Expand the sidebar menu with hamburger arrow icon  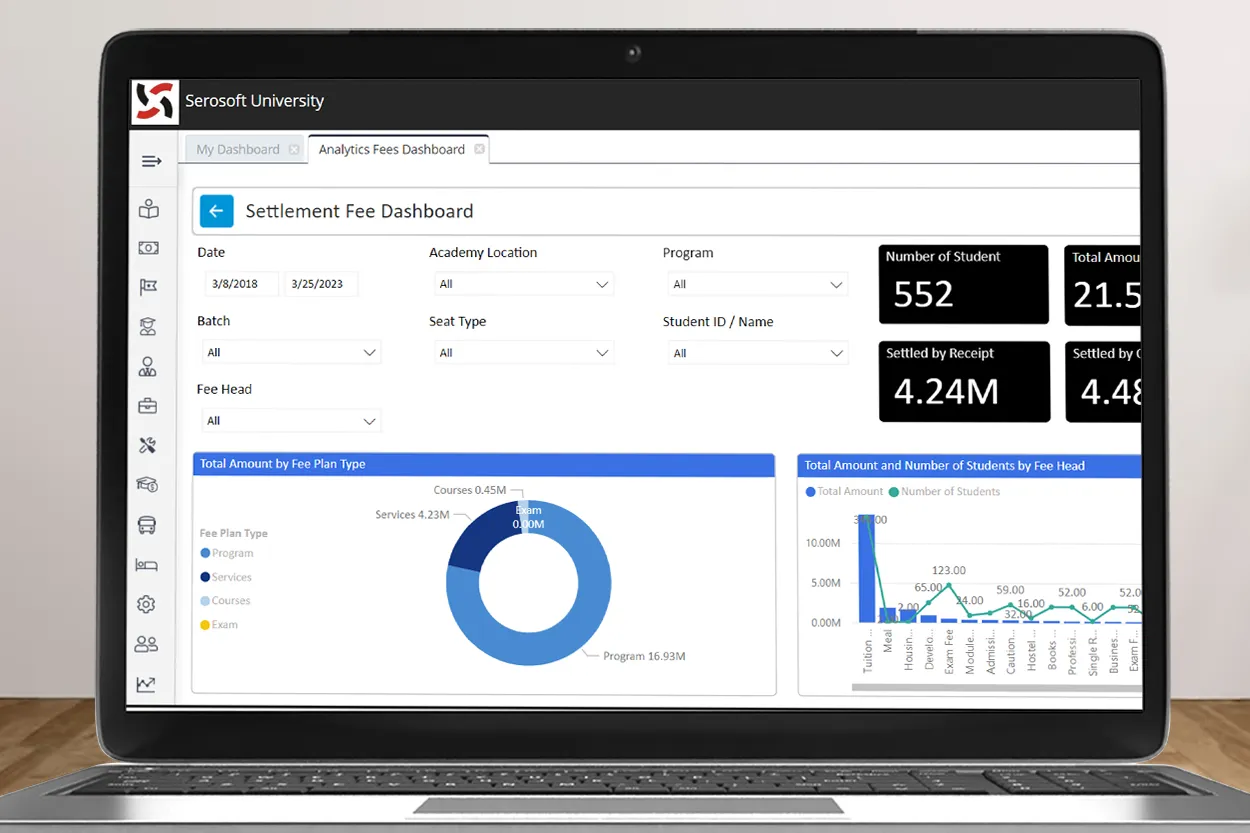151,162
